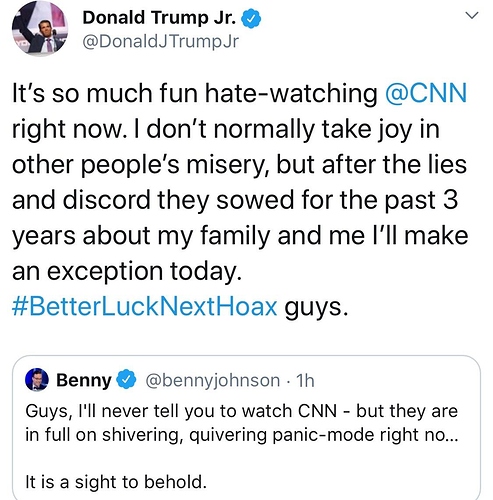The image size is (493, 500).
Task: Open the quoted tweet about watching CNN
Action: 246,427
